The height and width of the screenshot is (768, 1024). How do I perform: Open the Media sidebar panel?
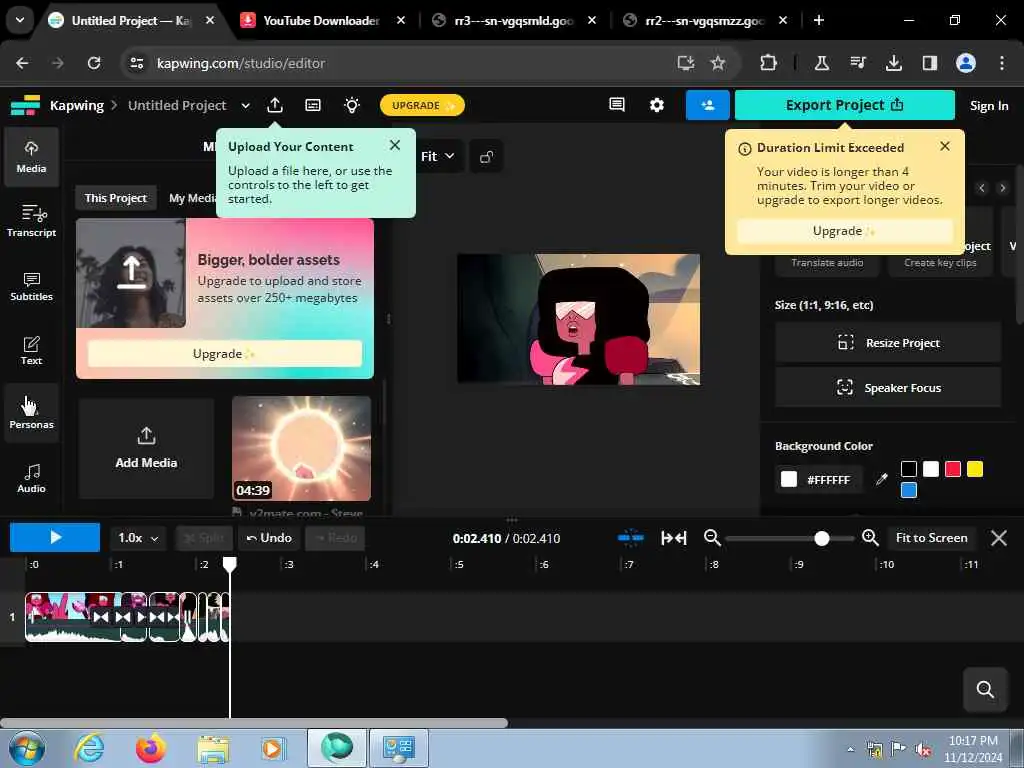click(31, 157)
